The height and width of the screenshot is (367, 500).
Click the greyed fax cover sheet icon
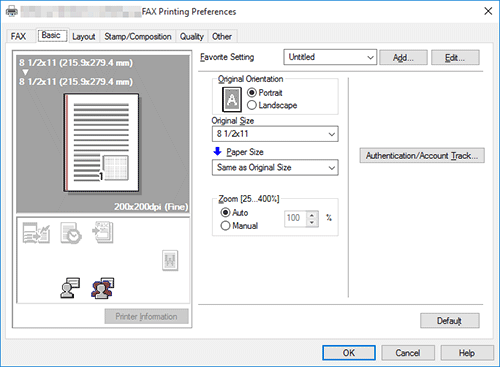(36, 233)
